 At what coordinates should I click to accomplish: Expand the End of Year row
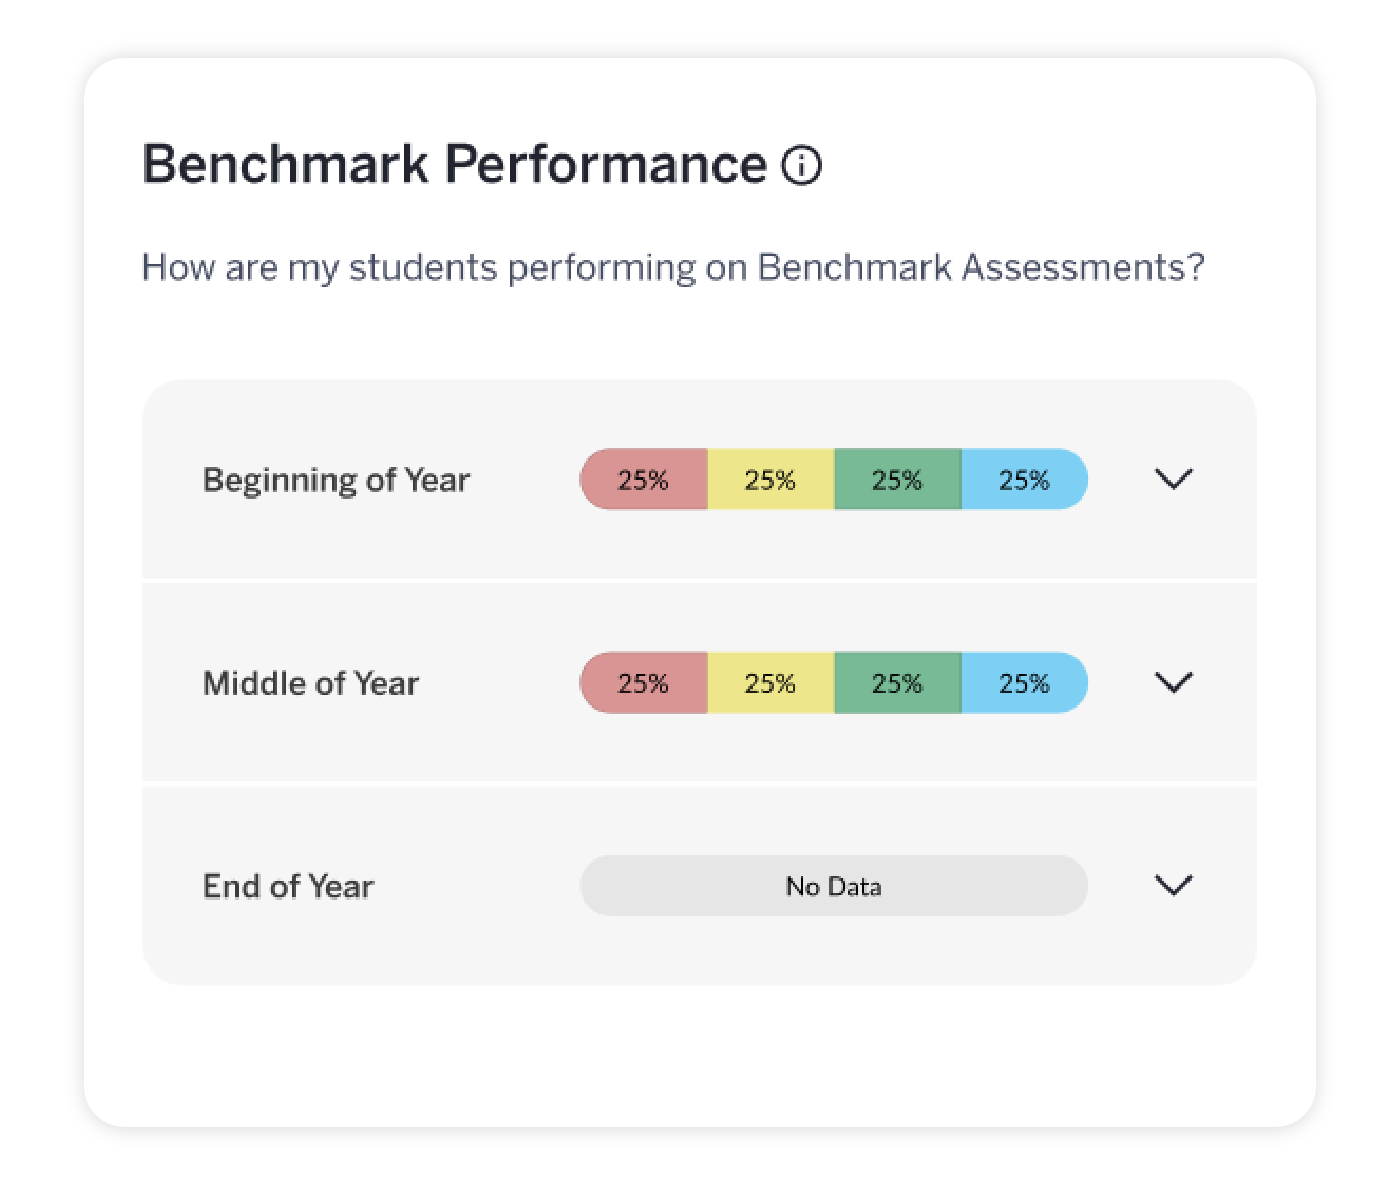(1174, 885)
